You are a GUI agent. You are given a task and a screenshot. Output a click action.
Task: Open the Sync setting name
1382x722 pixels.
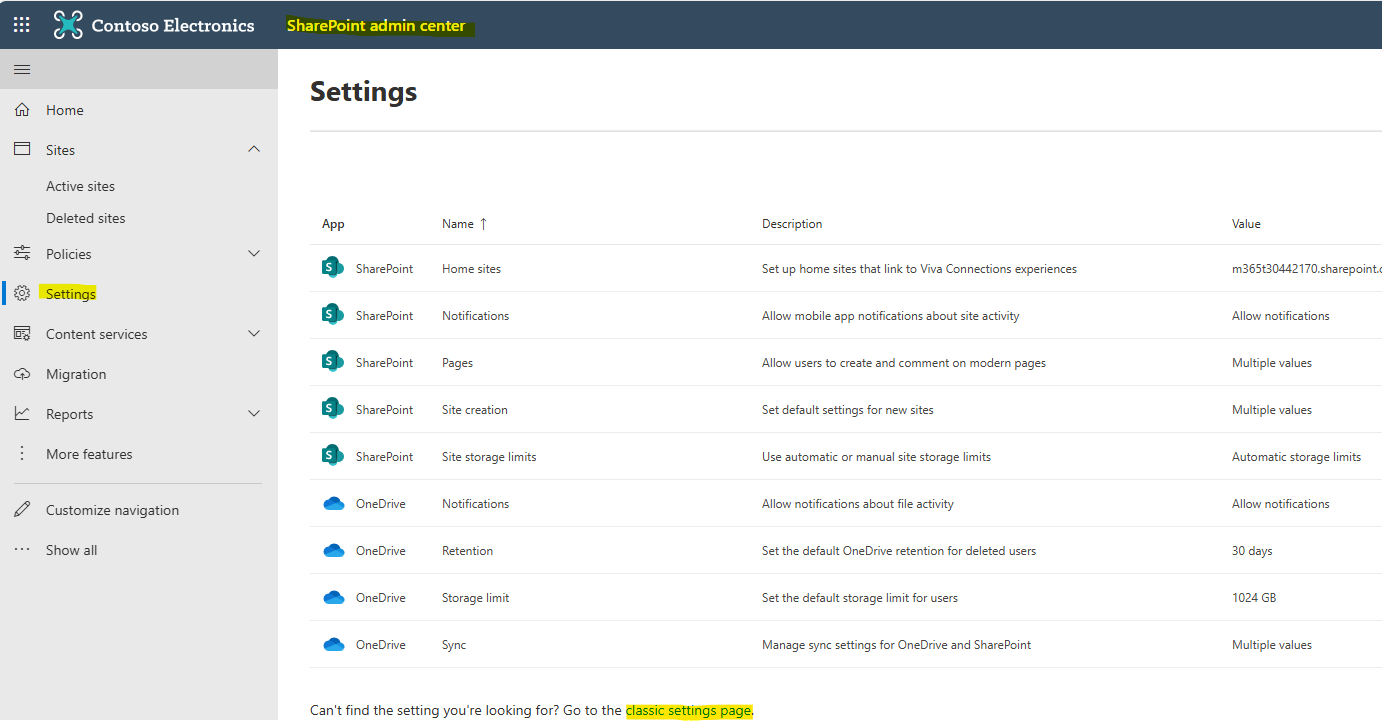454,645
